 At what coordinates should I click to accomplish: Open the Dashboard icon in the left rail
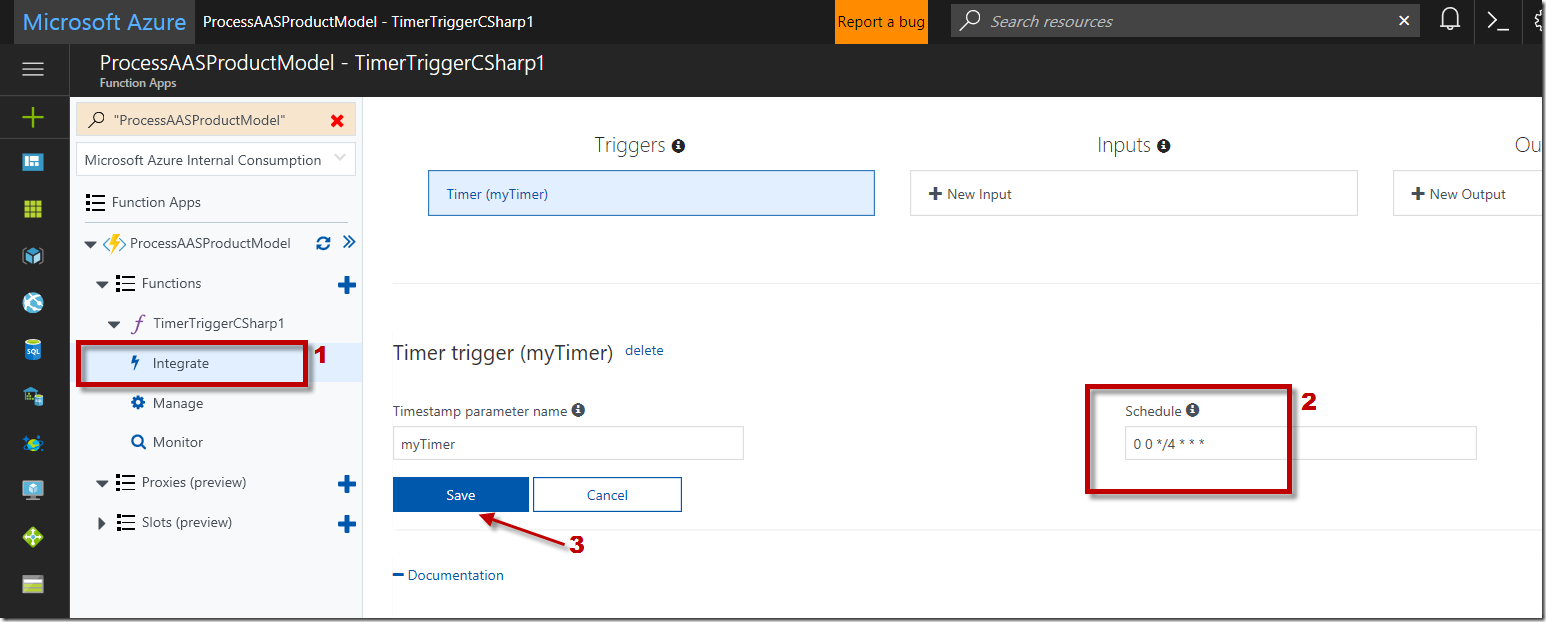pos(33,162)
